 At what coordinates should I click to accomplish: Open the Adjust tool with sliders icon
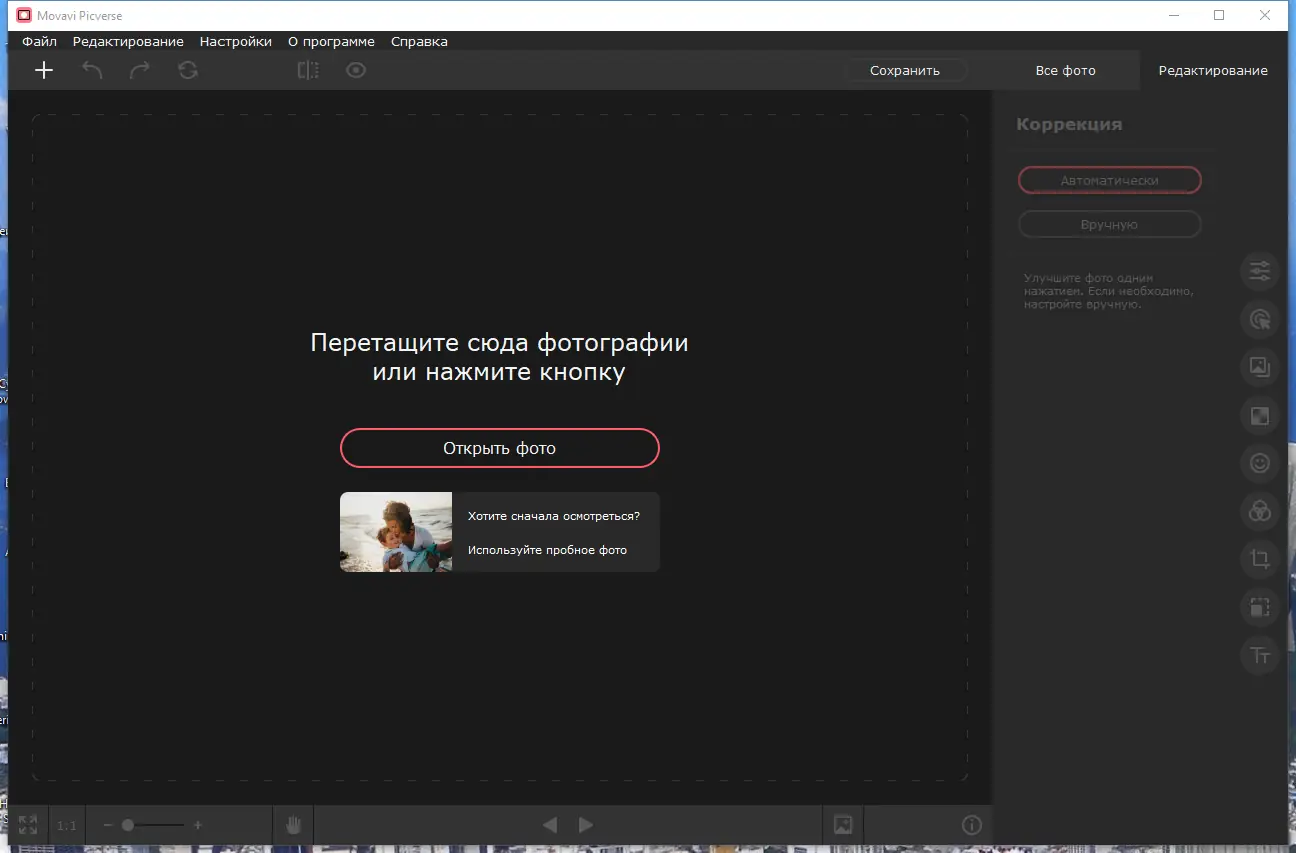pos(1259,271)
